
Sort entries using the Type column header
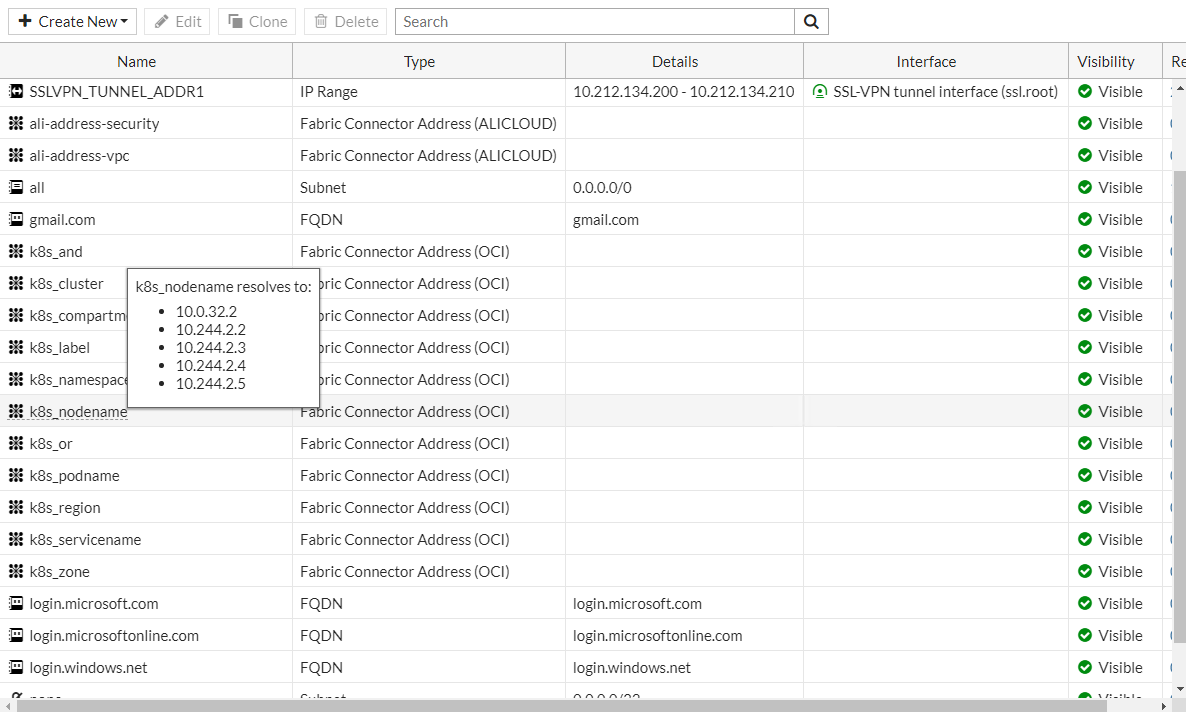click(x=418, y=61)
